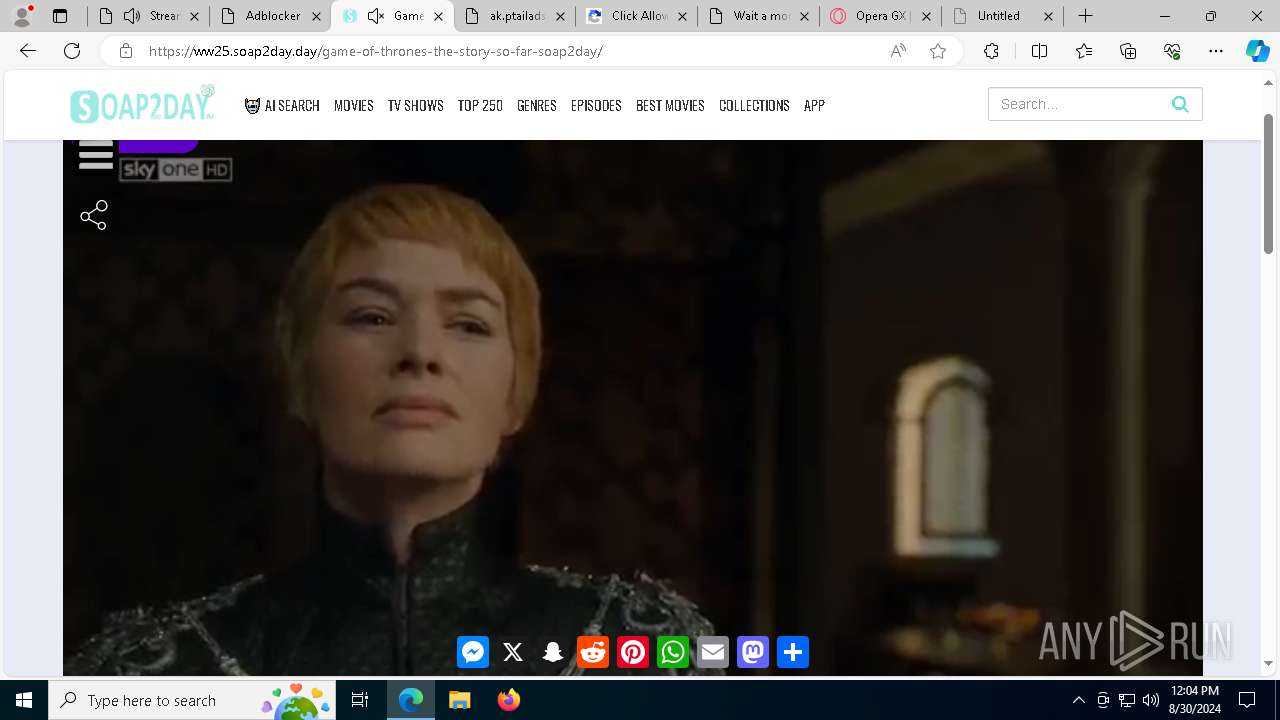The image size is (1280, 720).
Task: Open Edge profile avatar
Action: click(22, 16)
